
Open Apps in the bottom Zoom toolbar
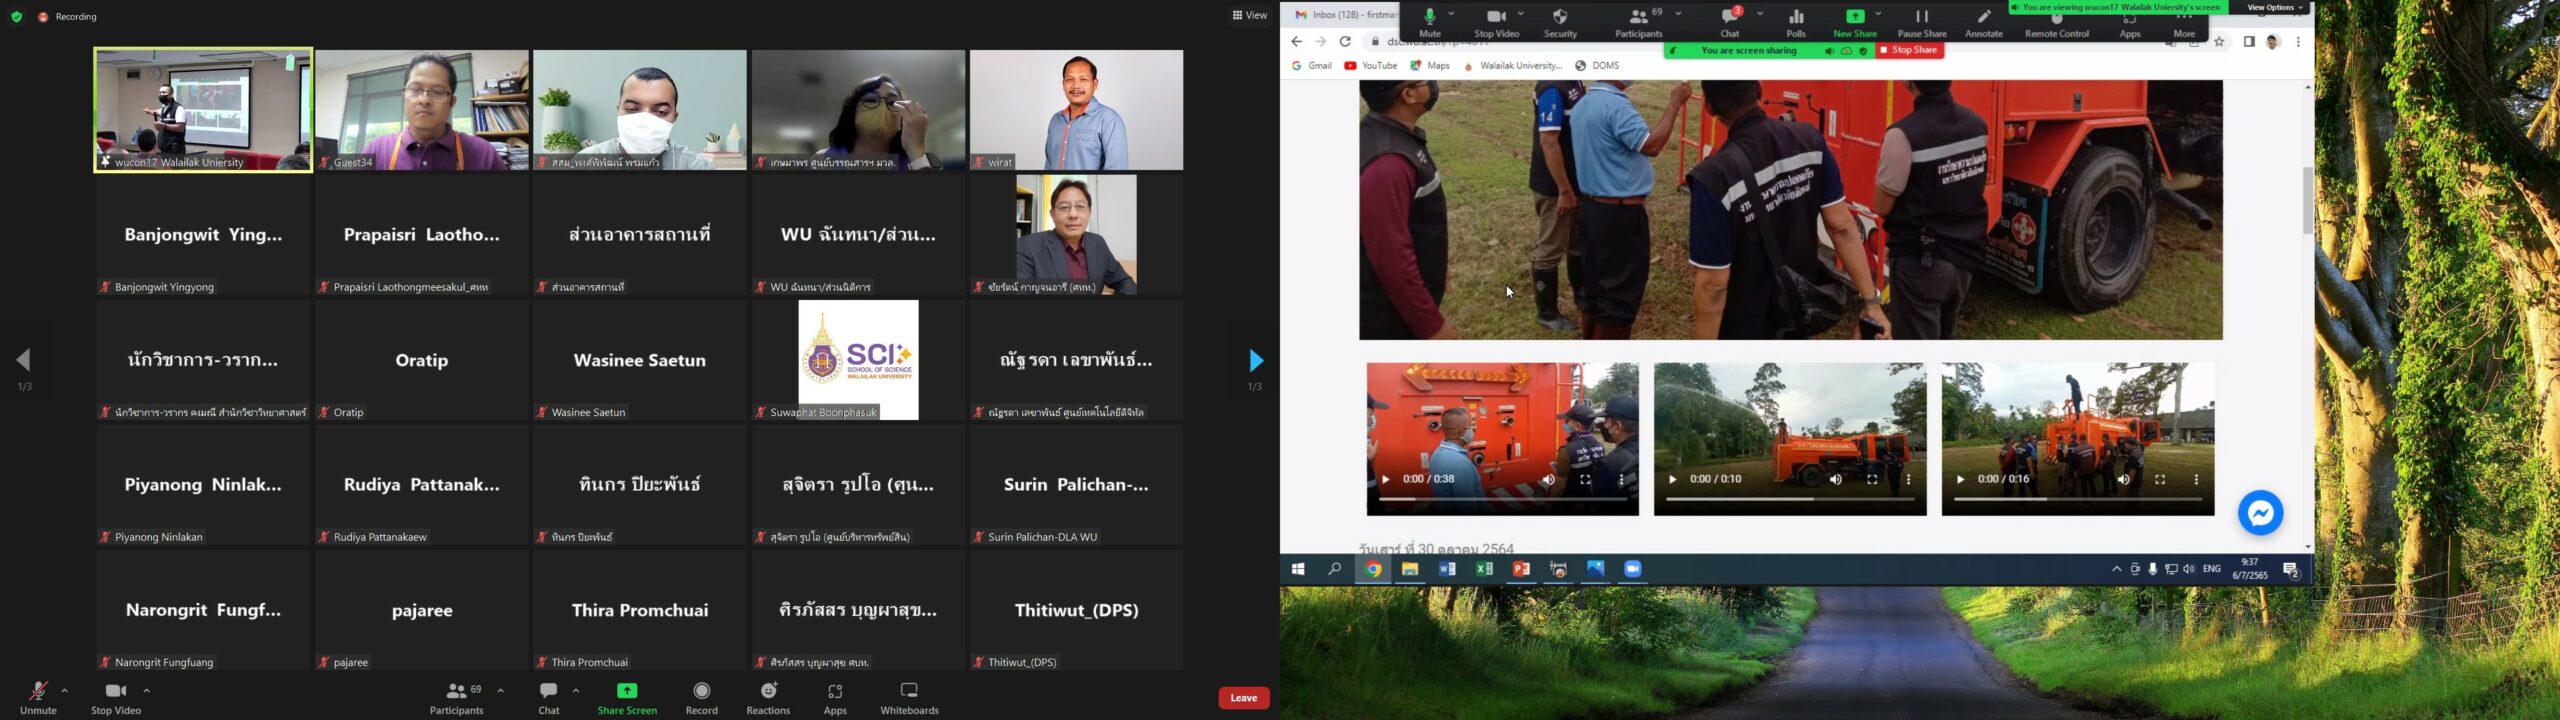pyautogui.click(x=835, y=691)
